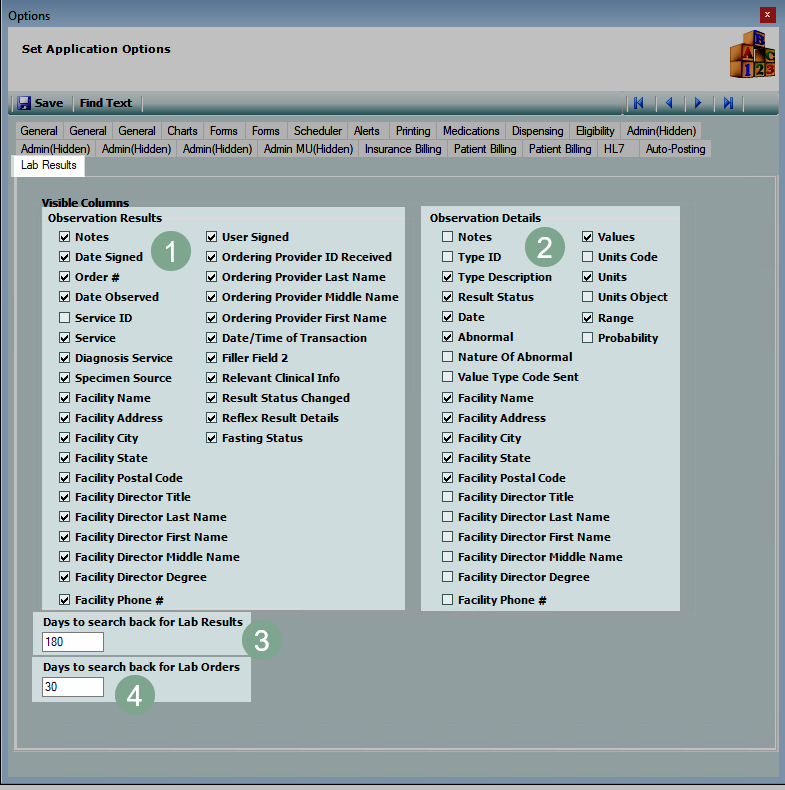The width and height of the screenshot is (785, 790).
Task: Enable the Service ID checkbox
Action: pyautogui.click(x=65, y=318)
